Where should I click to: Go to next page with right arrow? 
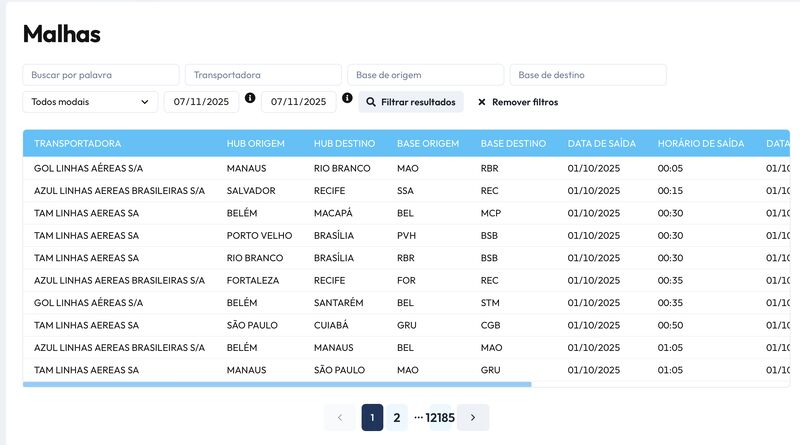coord(473,417)
